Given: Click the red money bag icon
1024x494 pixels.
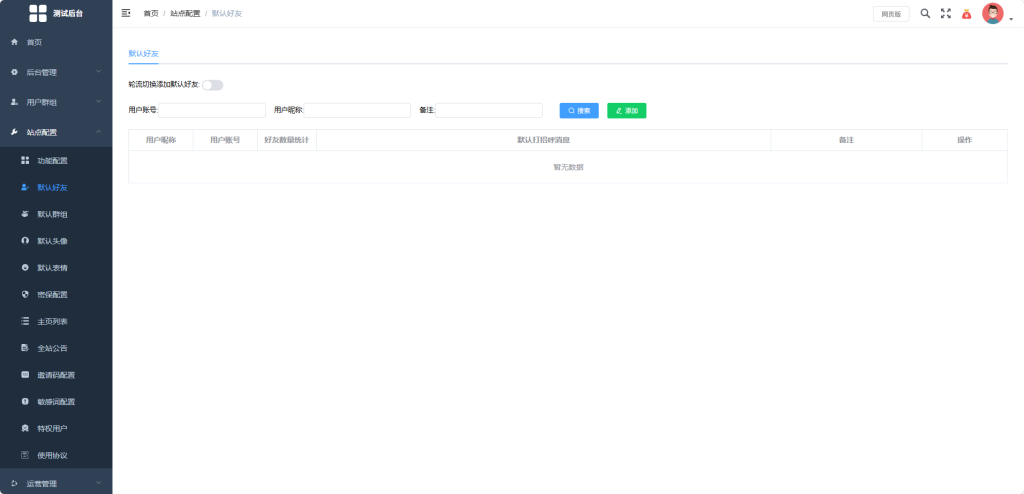Looking at the screenshot, I should pyautogui.click(x=967, y=14).
